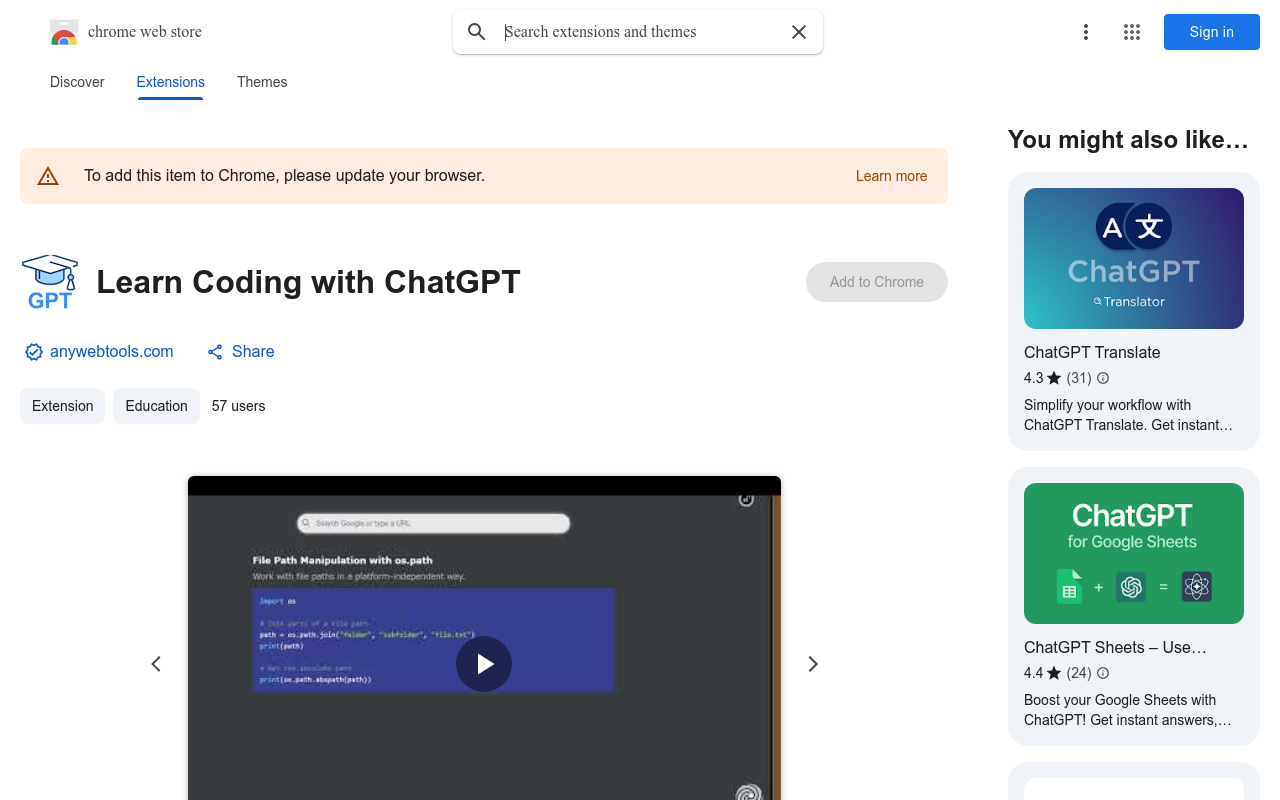Click the Chrome Web Store logo
1280x800 pixels.
(64, 32)
